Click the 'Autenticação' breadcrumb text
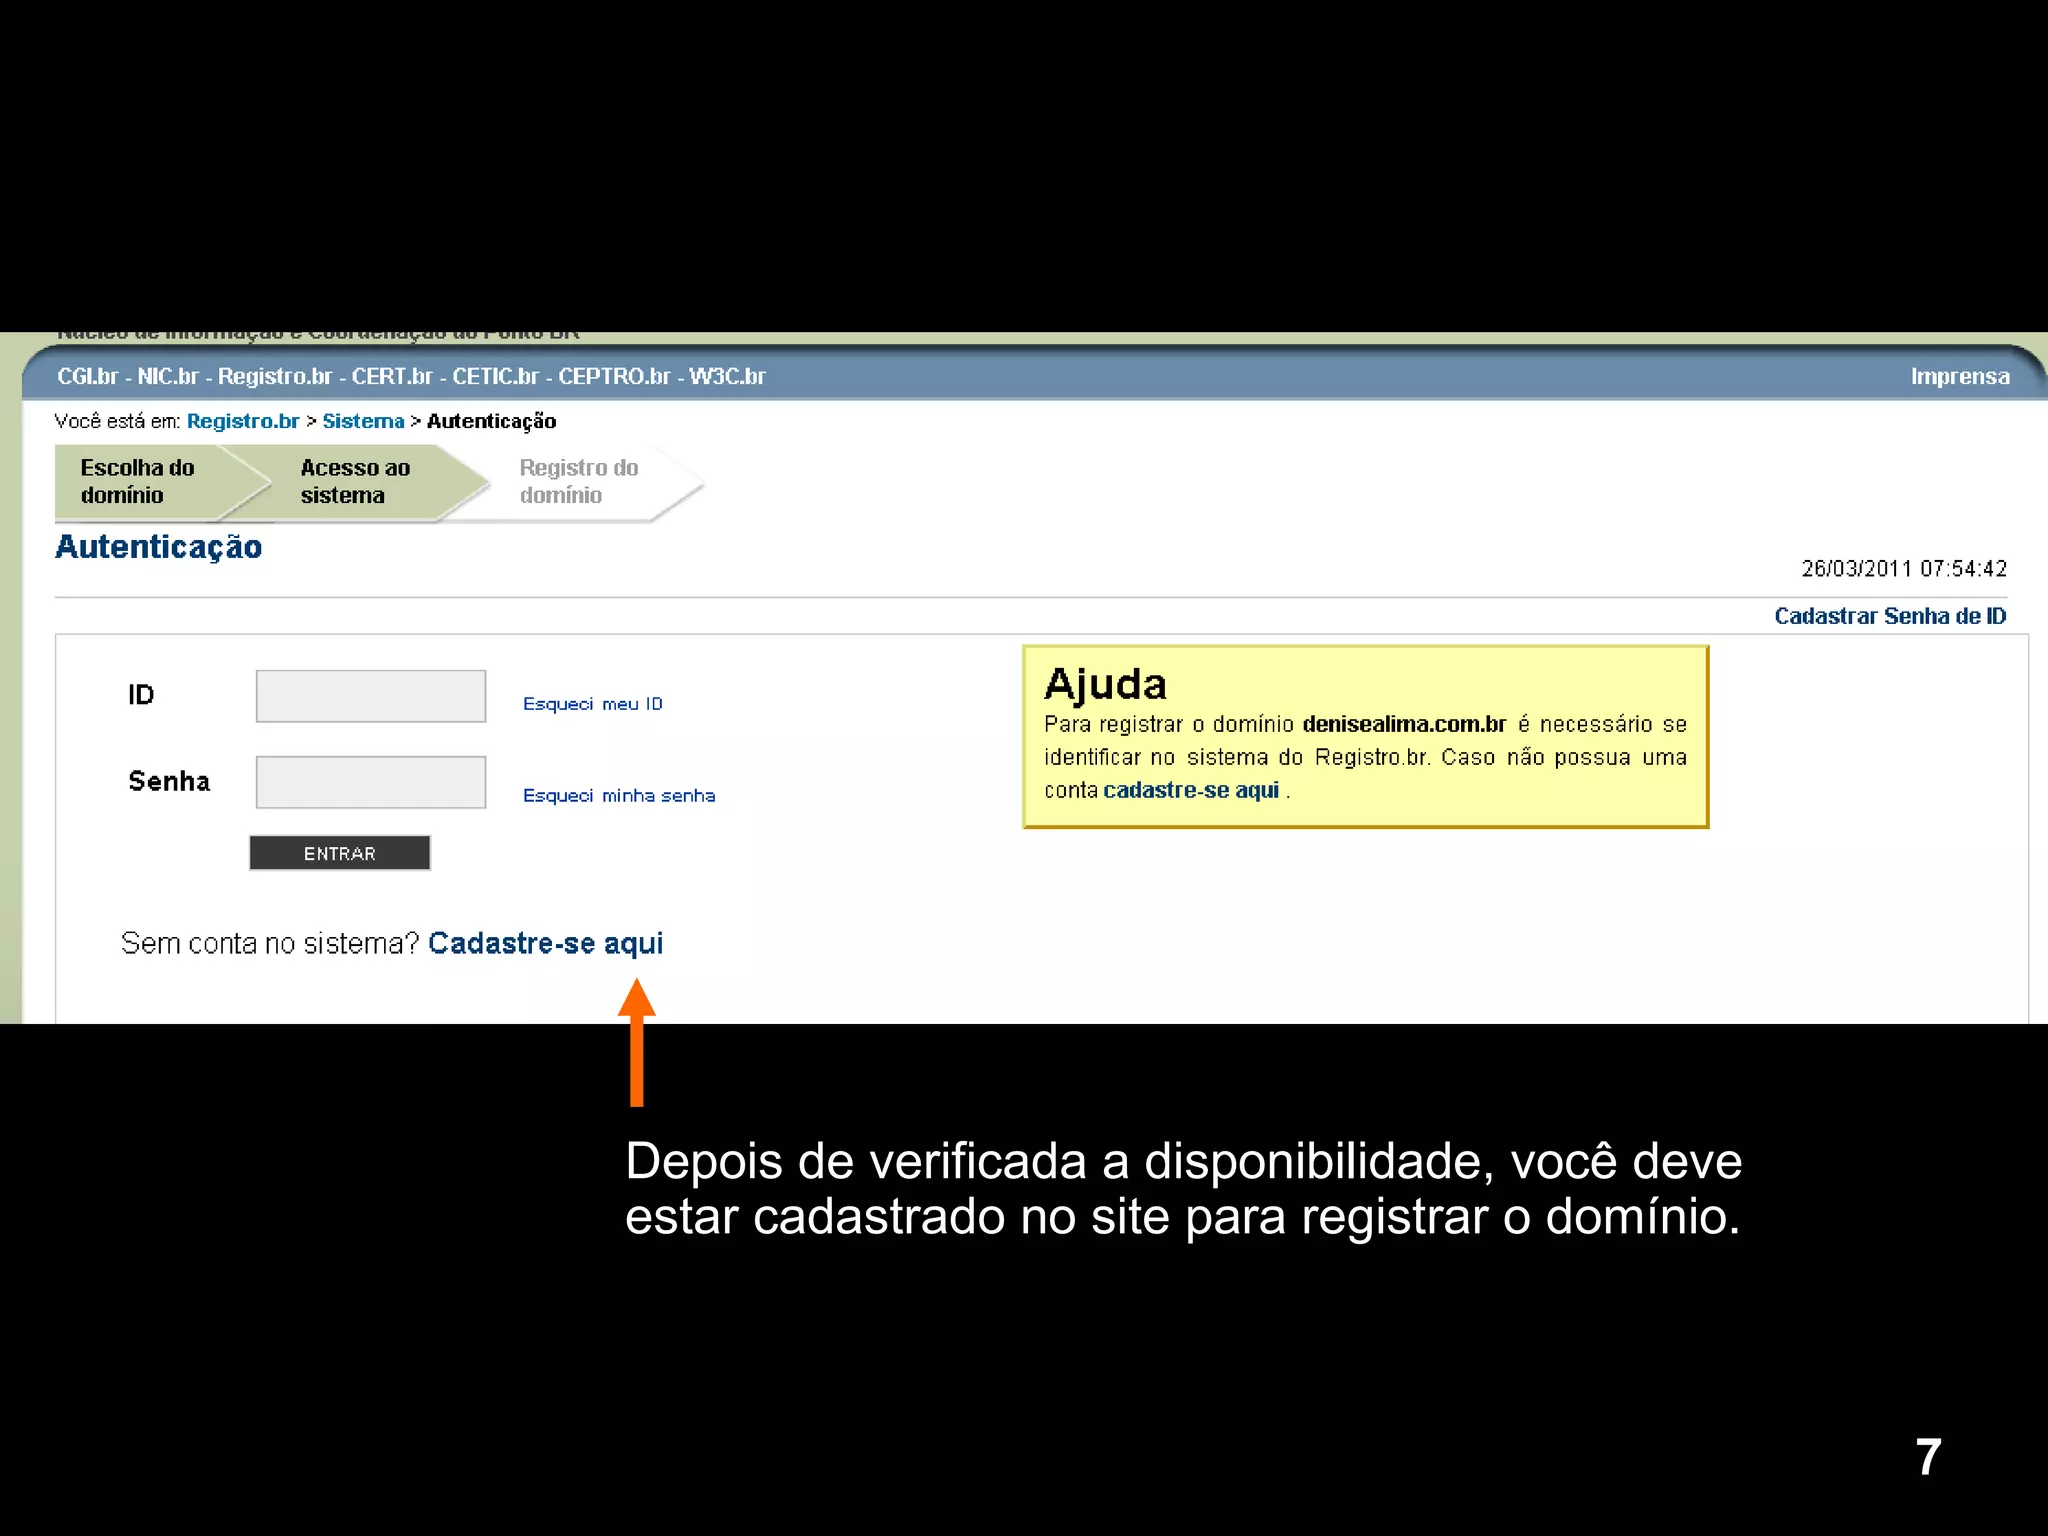This screenshot has height=1536, width=2048. [491, 421]
